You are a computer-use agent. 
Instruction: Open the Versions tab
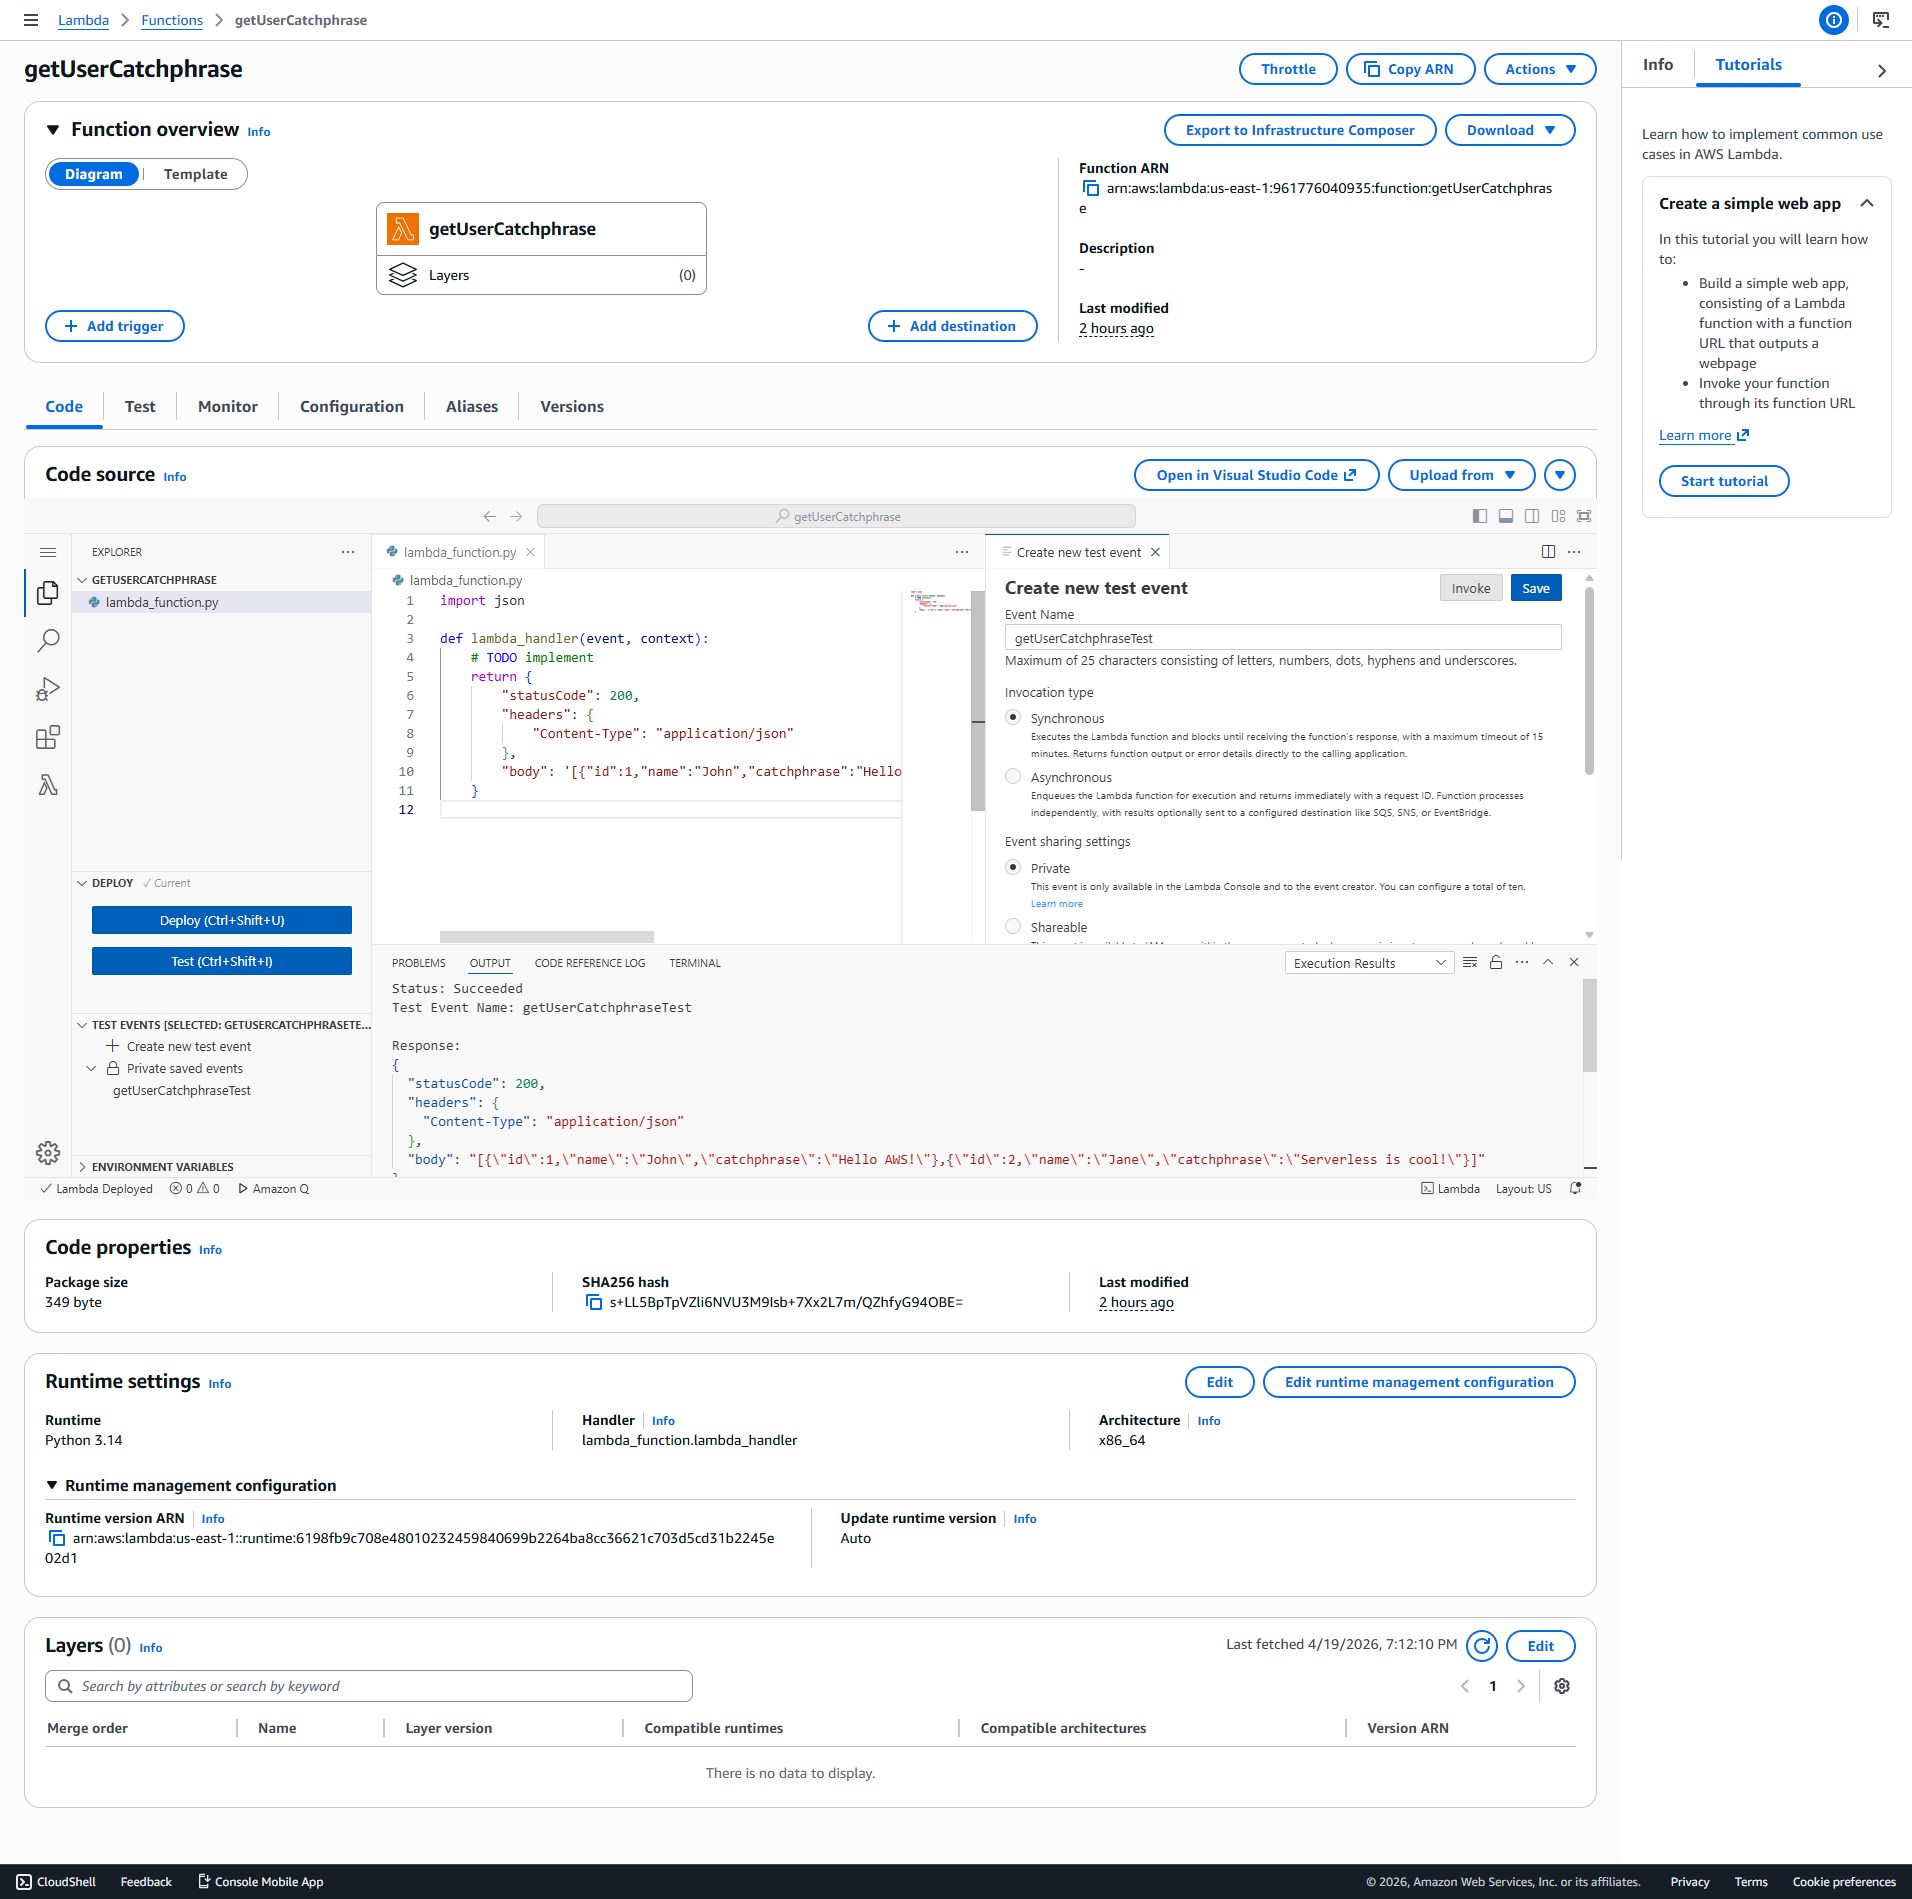point(572,406)
